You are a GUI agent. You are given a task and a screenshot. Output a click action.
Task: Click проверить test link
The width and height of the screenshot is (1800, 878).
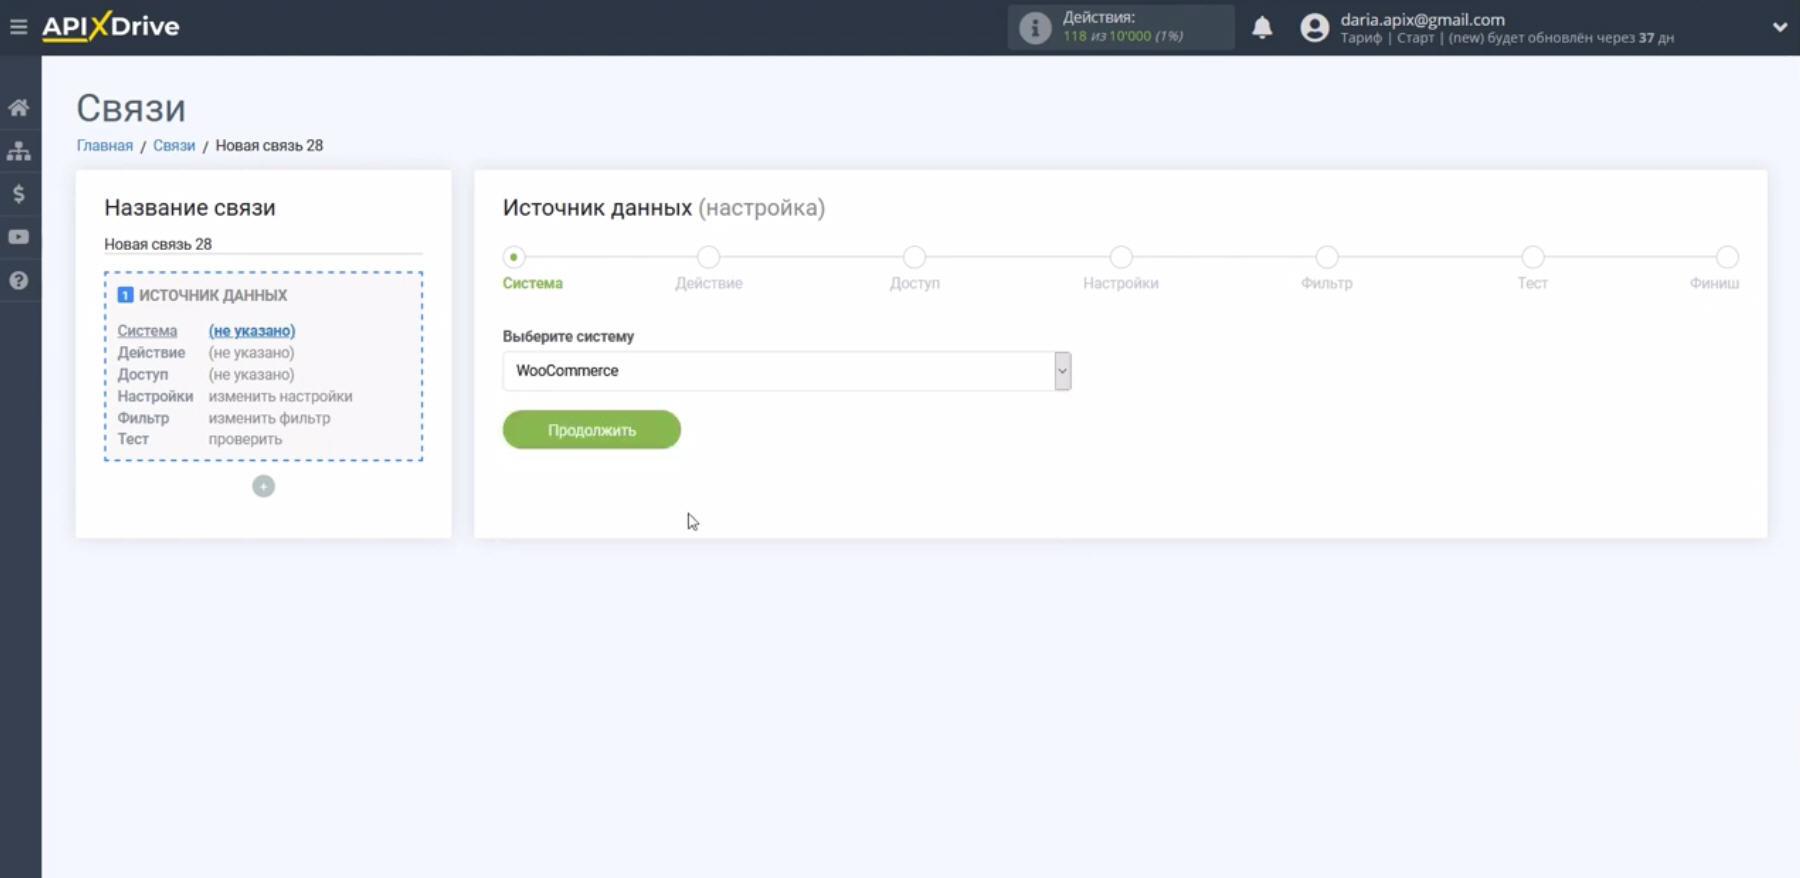(x=245, y=439)
